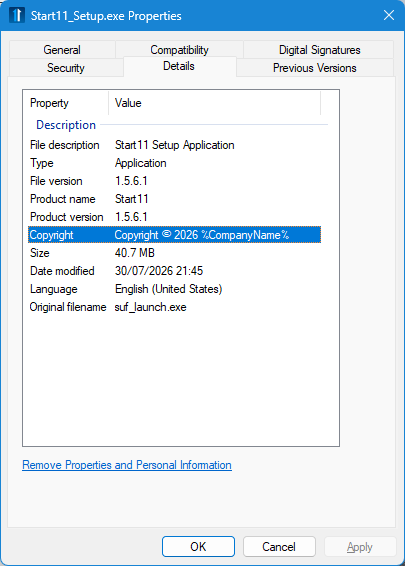Select the Details tab
Viewport: 405px width, 566px height.
(x=179, y=66)
